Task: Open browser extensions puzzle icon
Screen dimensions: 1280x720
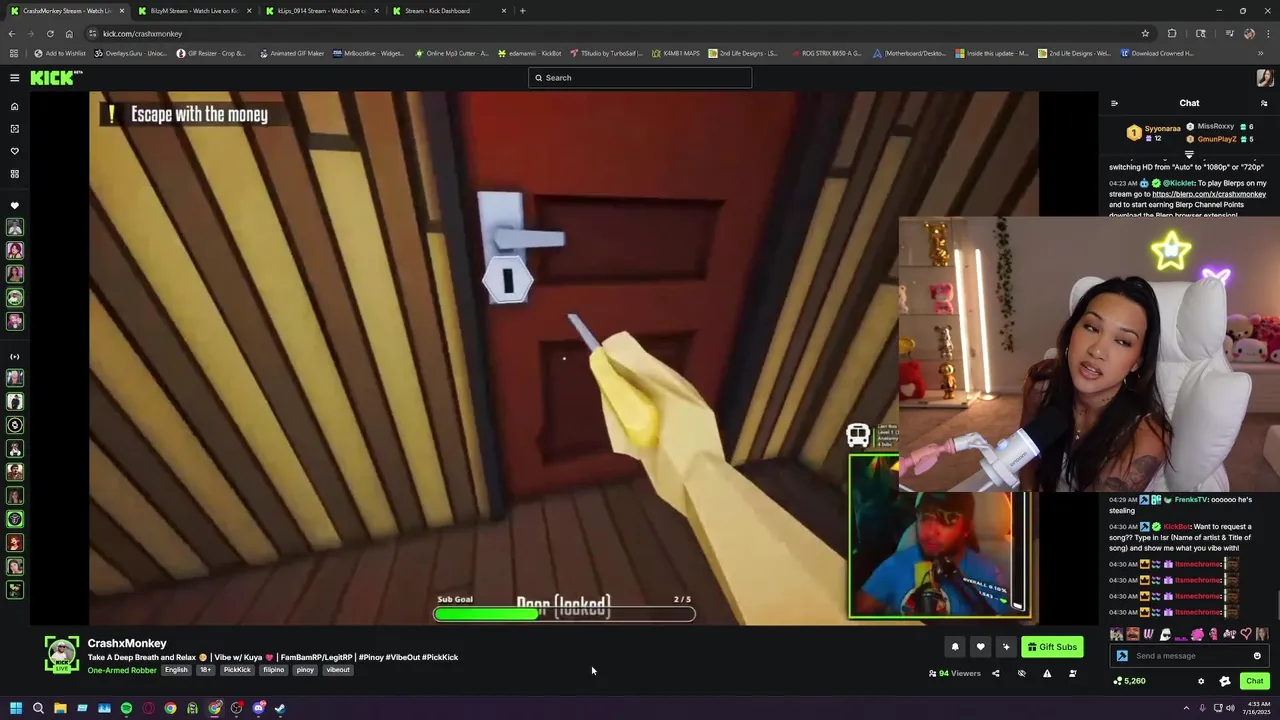Action: (1172, 34)
